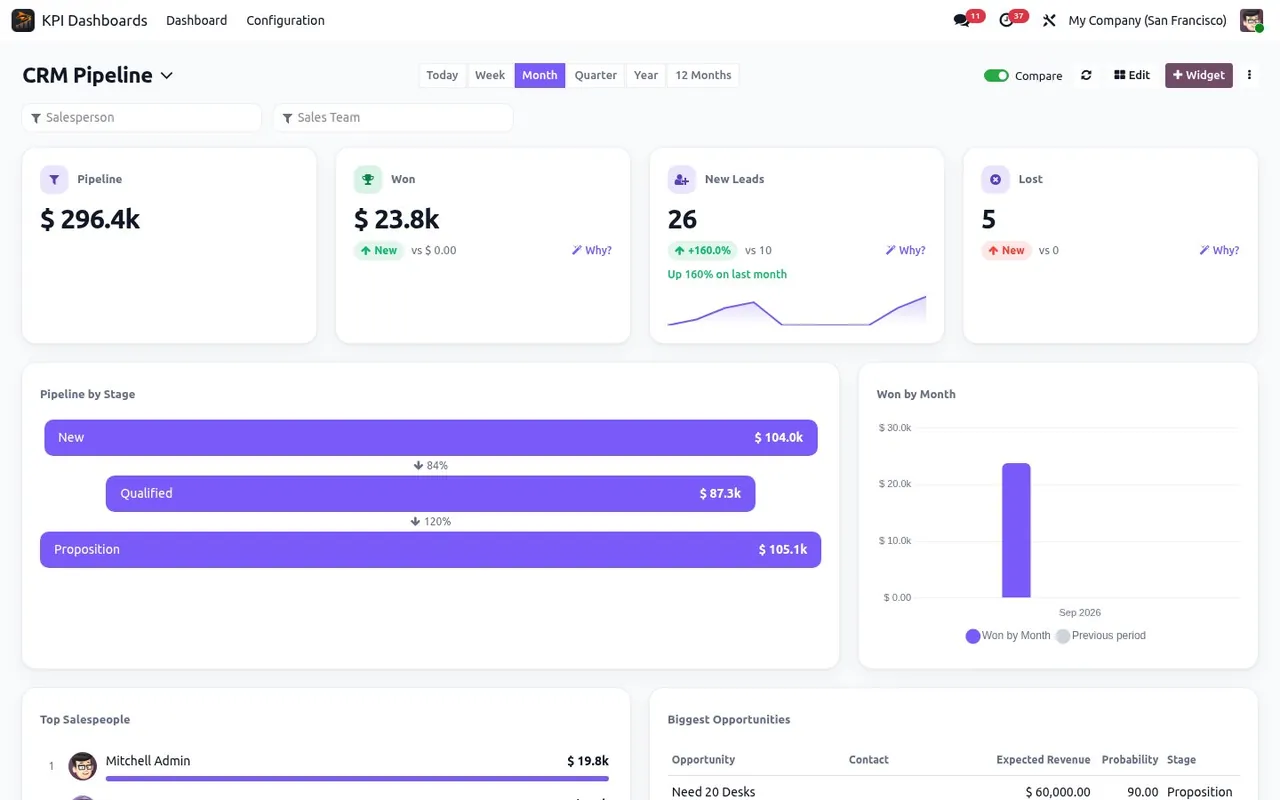The height and width of the screenshot is (800, 1280).
Task: Click the Qualified stage funnel bar
Action: pos(431,494)
